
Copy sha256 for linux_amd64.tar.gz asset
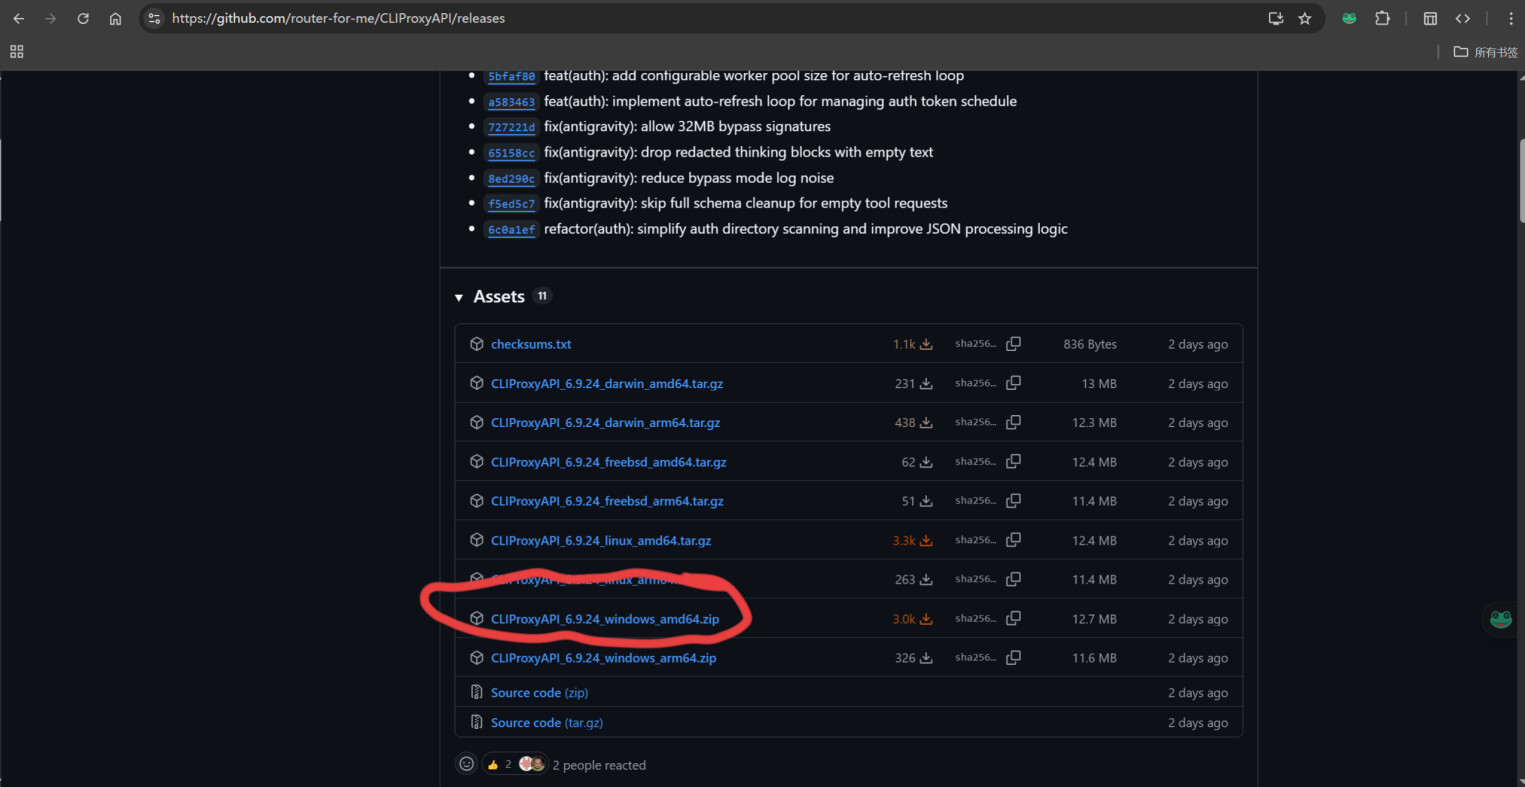[1013, 540]
